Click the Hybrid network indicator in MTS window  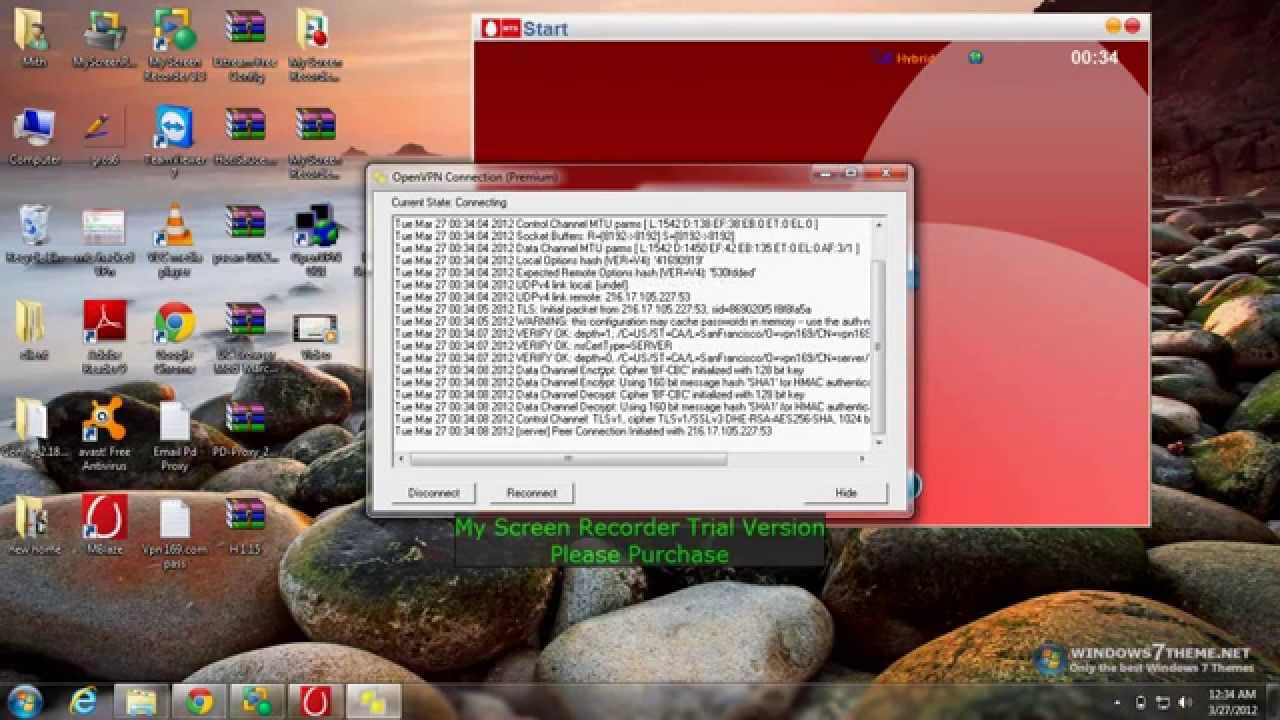click(905, 58)
